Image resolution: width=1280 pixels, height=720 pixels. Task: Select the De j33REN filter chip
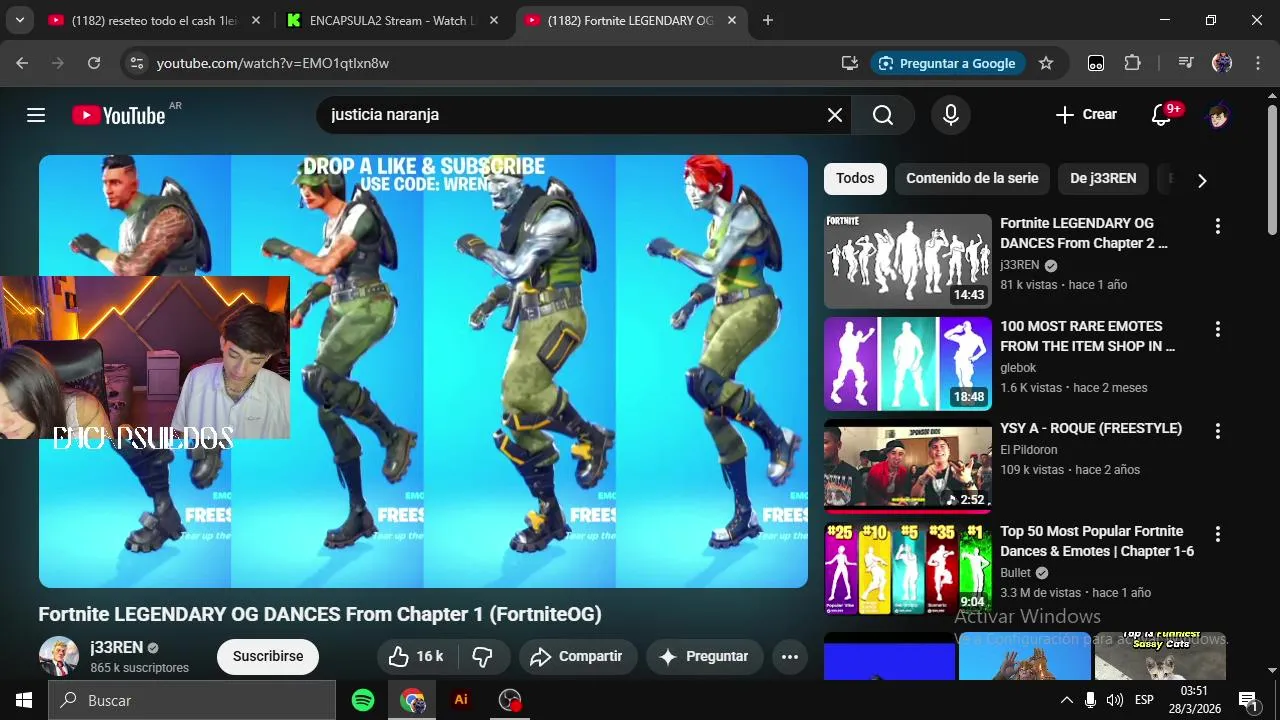pyautogui.click(x=1103, y=179)
